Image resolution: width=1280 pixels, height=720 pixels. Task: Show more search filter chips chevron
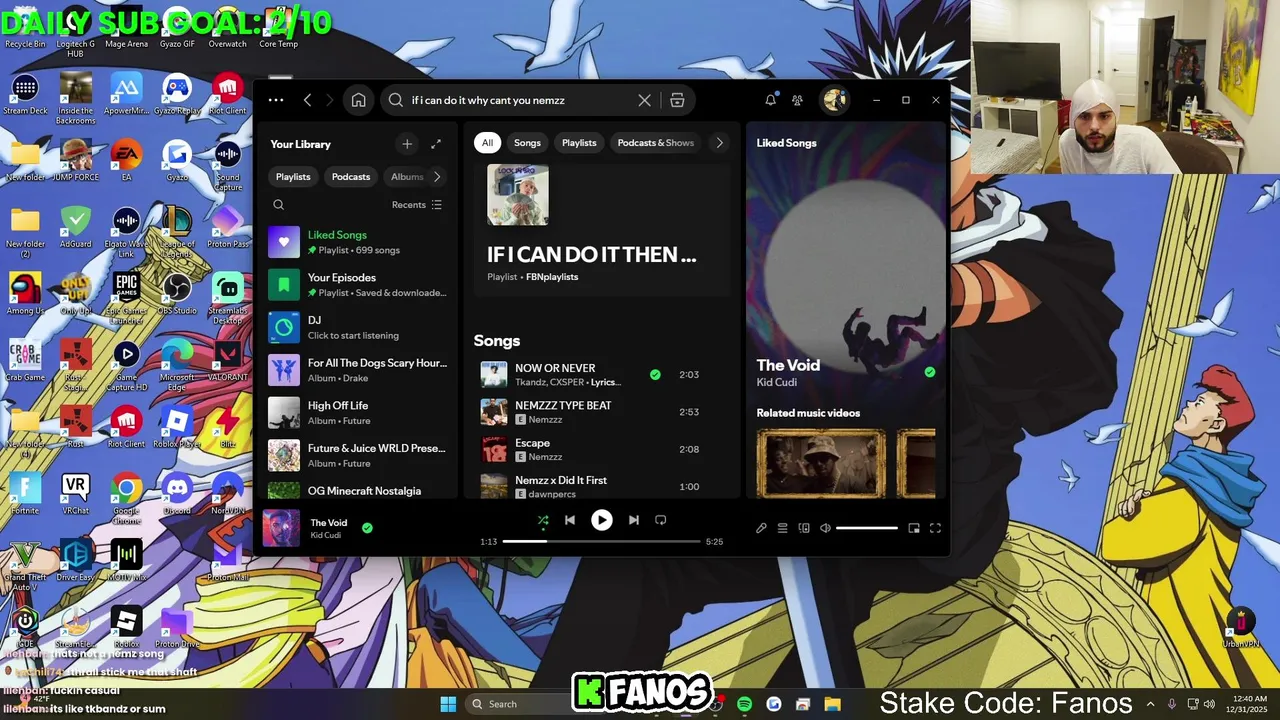tap(719, 143)
